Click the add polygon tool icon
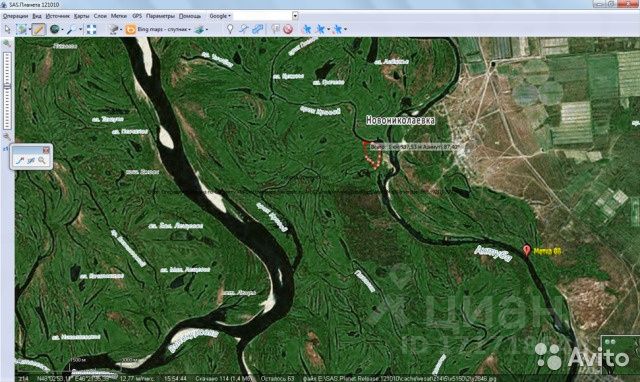This screenshot has height=382, width=640. click(257, 29)
